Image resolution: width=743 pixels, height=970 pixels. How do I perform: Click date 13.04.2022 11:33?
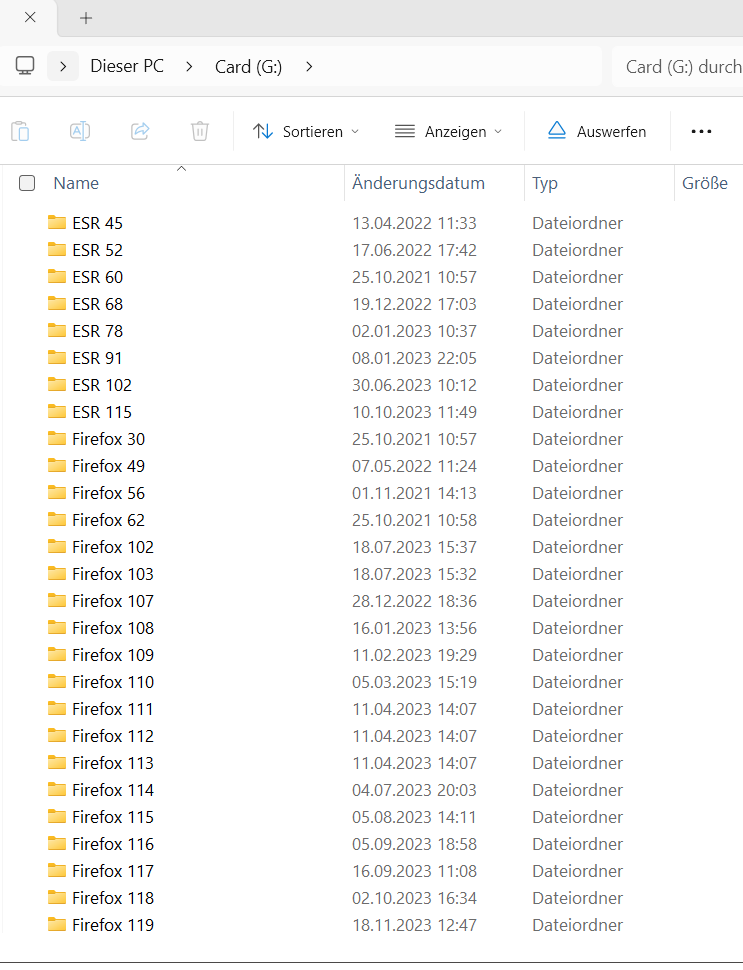(x=414, y=223)
